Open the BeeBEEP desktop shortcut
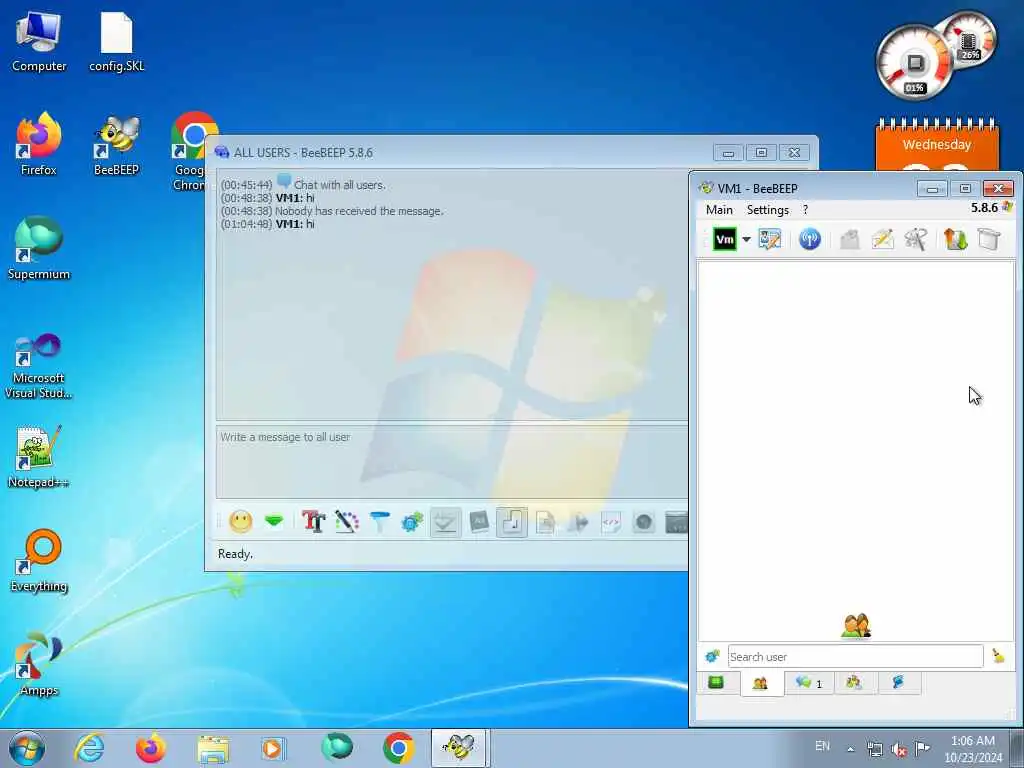This screenshot has width=1024, height=768. [116, 146]
